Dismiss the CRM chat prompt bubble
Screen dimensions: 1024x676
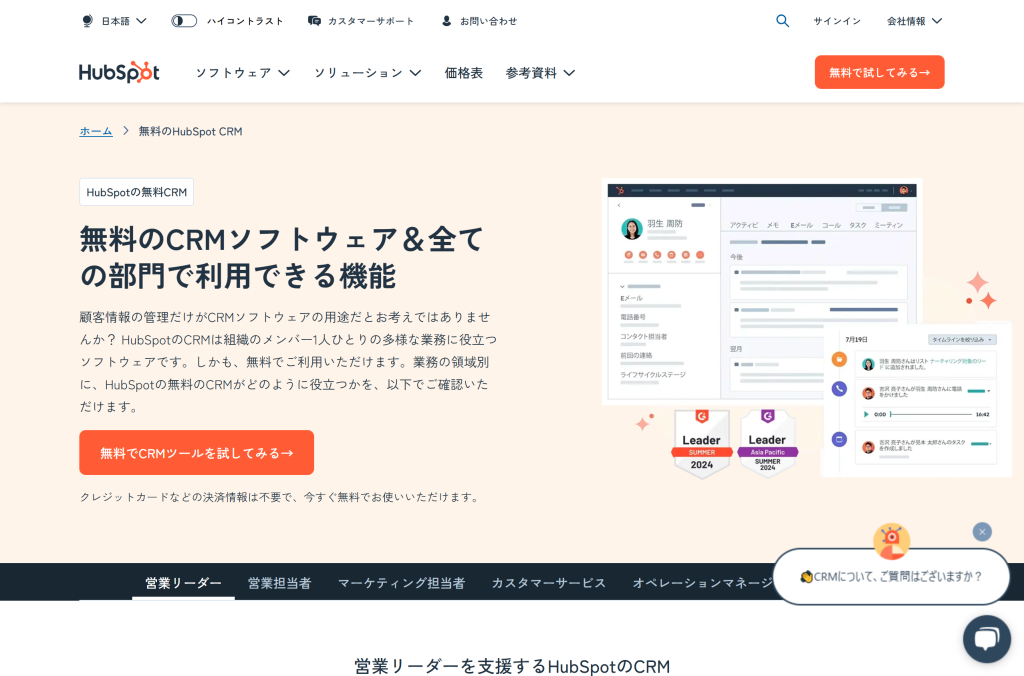(x=982, y=532)
